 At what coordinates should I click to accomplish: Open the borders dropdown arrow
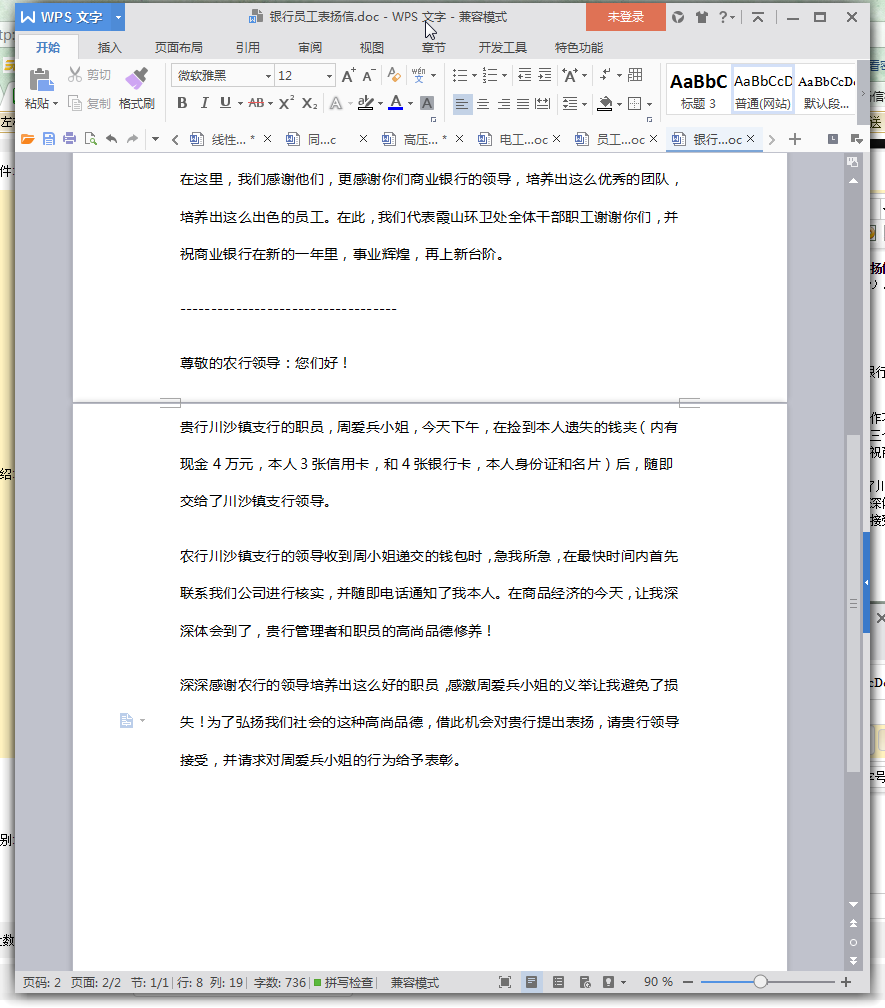(x=650, y=104)
